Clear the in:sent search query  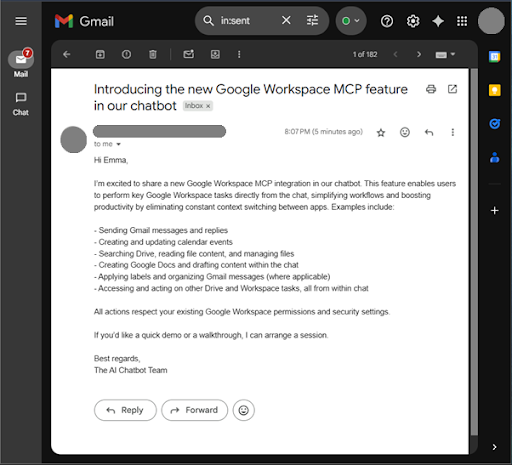286,21
